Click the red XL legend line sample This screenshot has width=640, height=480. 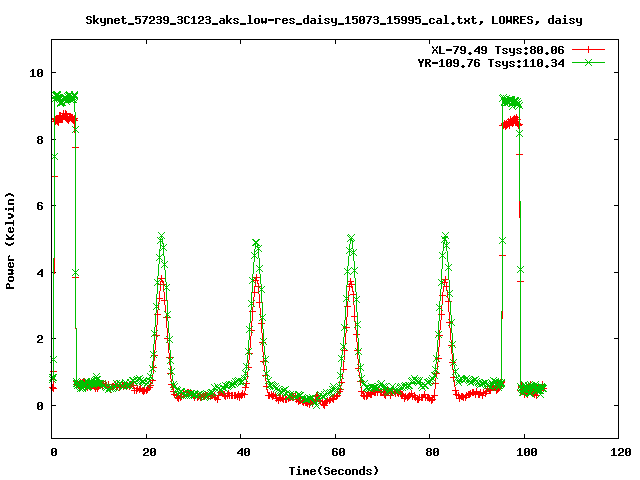coord(588,50)
